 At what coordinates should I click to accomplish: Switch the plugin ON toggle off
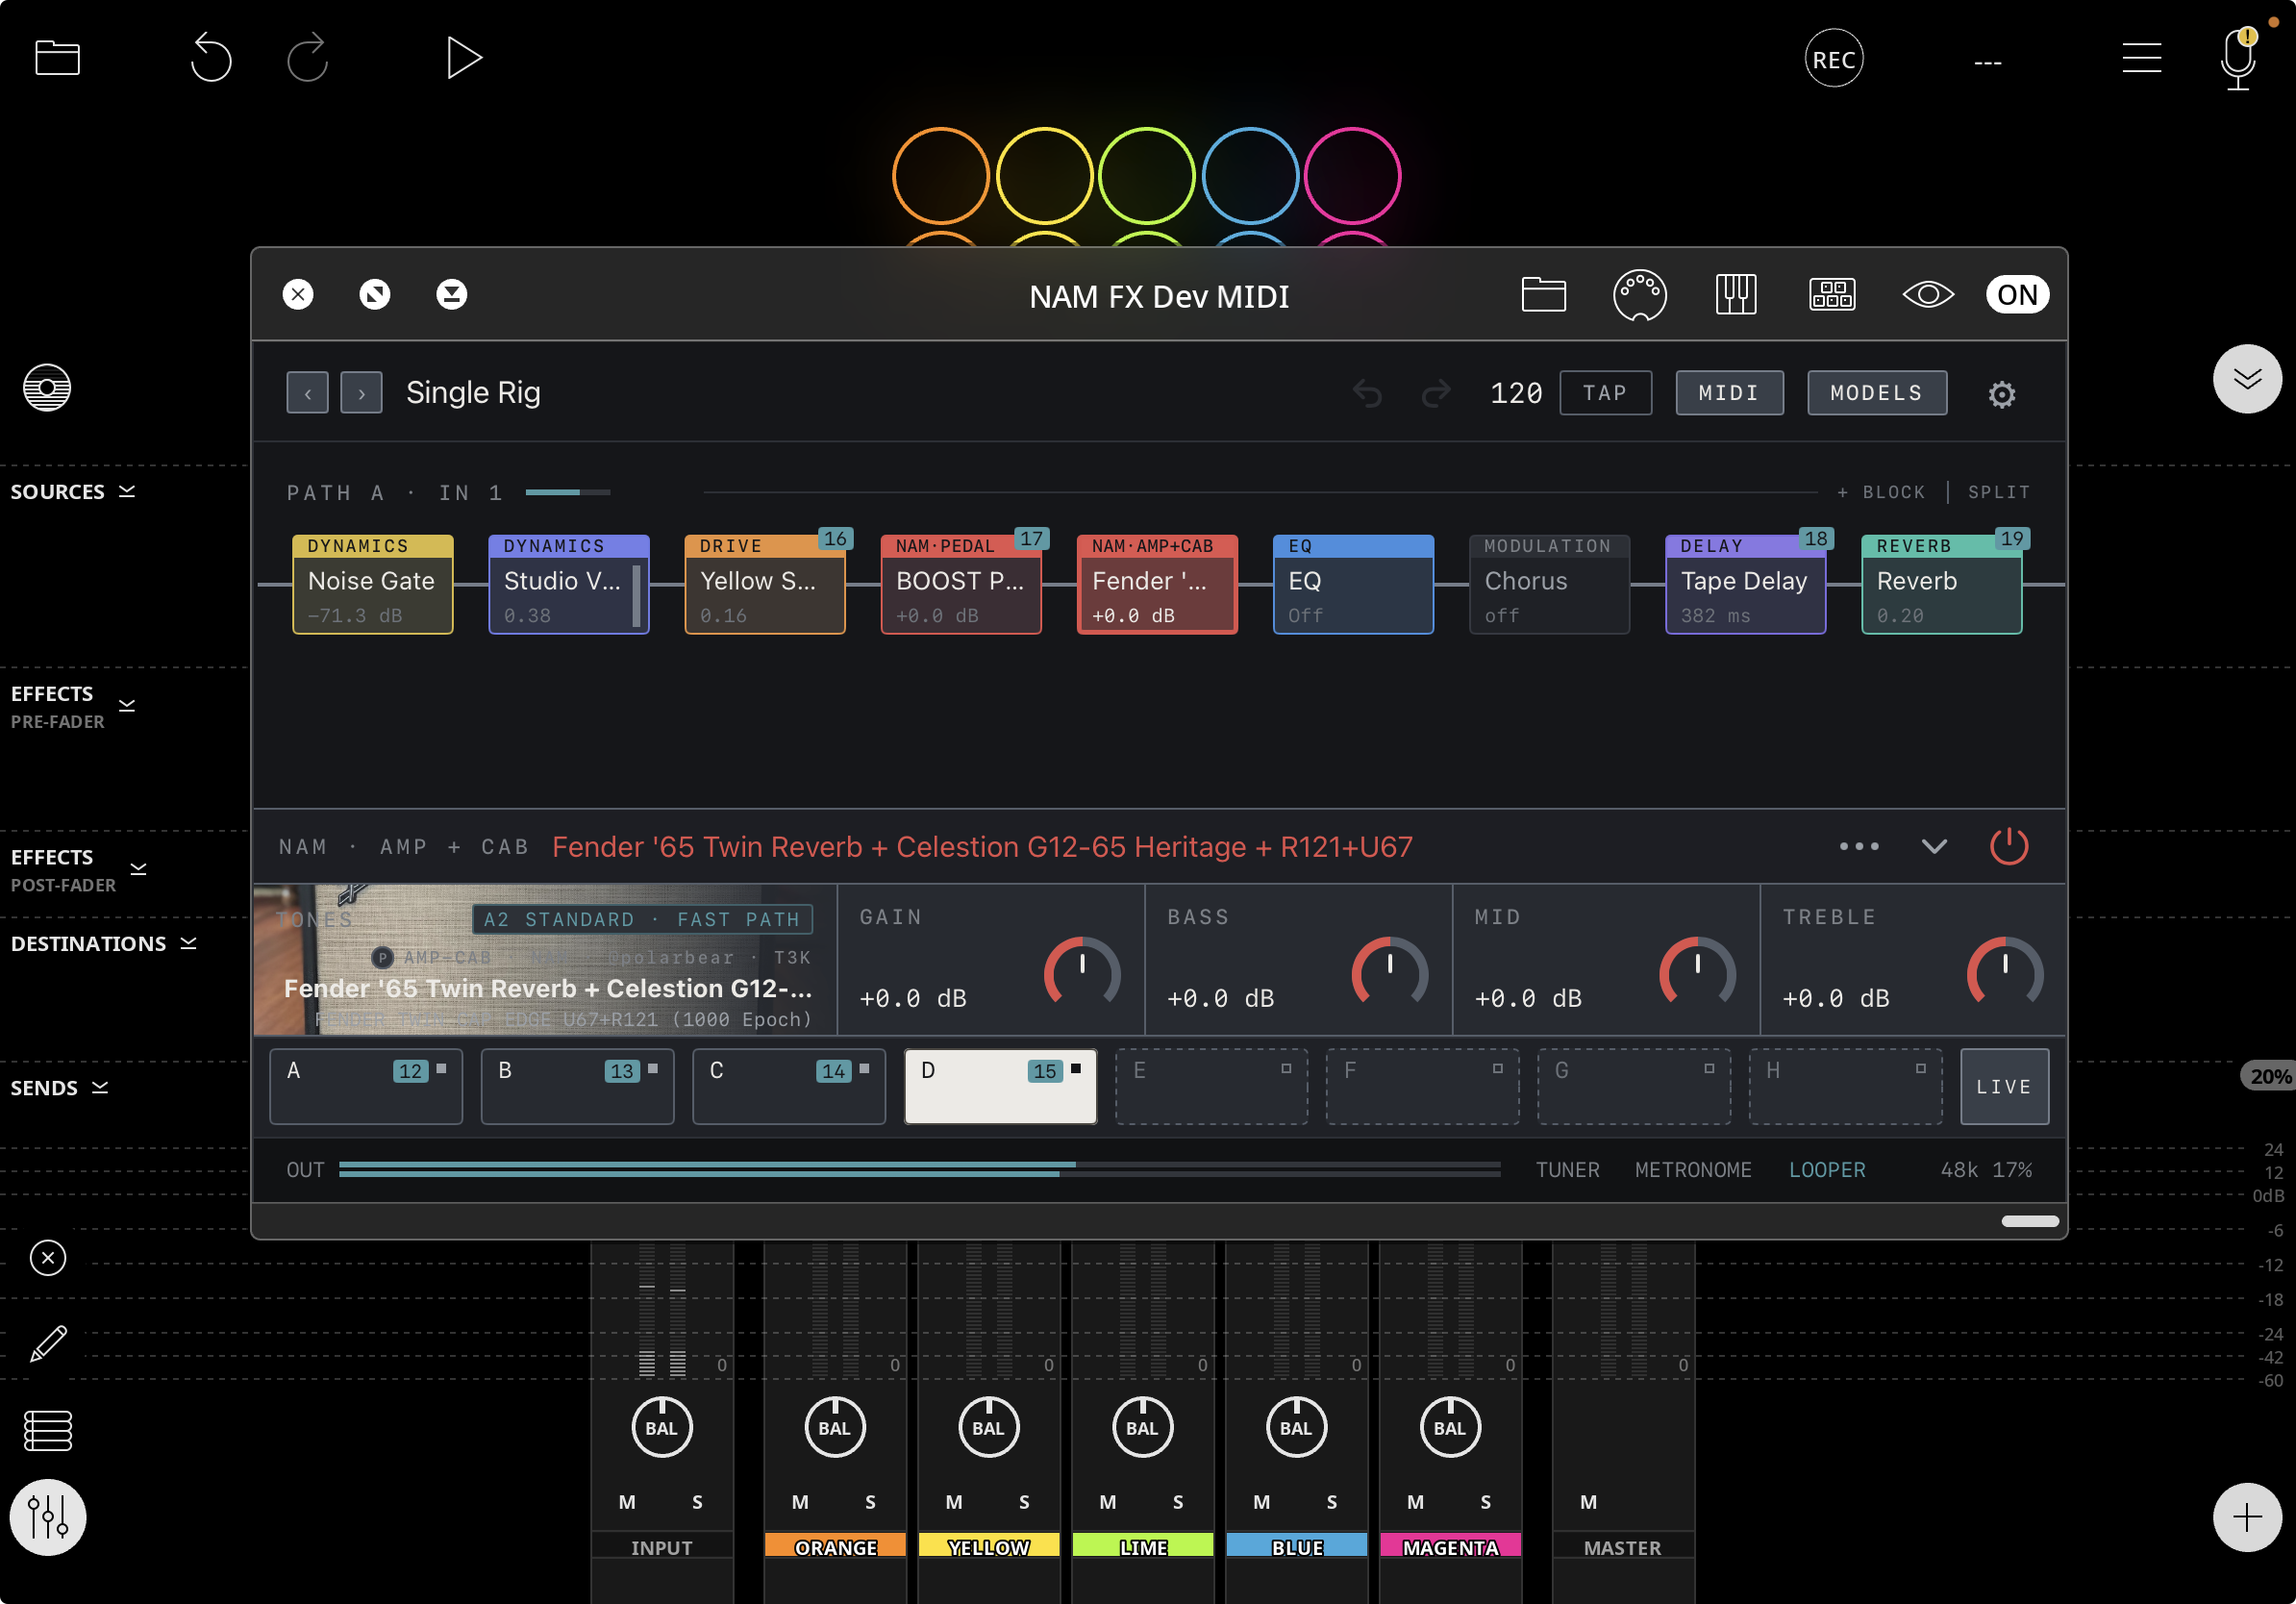coord(2017,295)
